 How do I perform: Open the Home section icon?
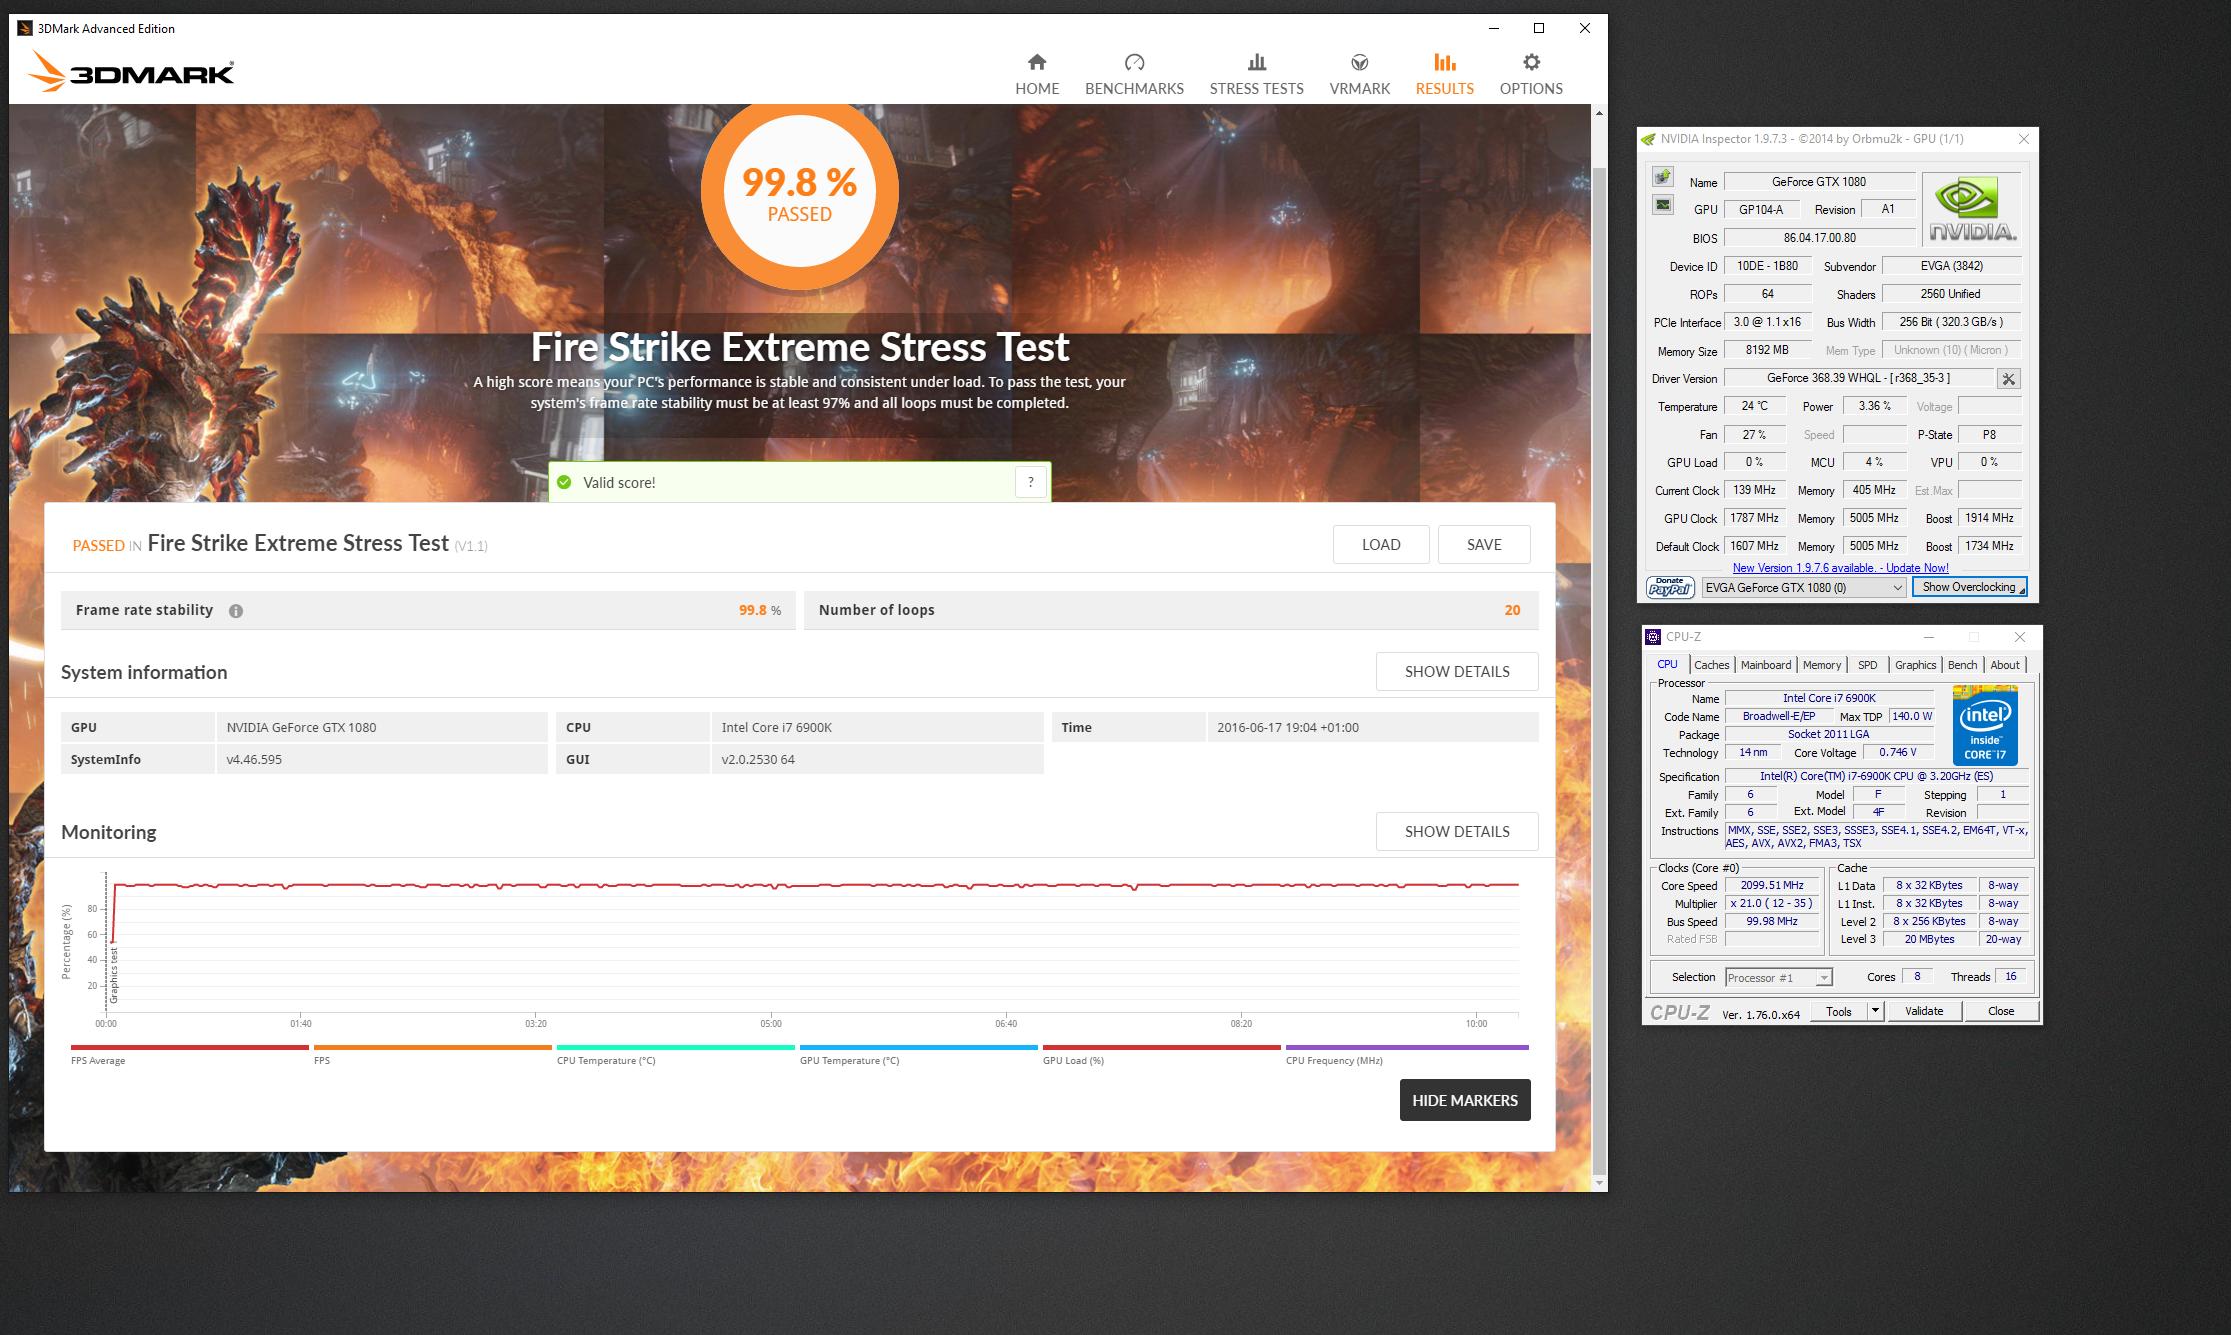tap(1037, 63)
